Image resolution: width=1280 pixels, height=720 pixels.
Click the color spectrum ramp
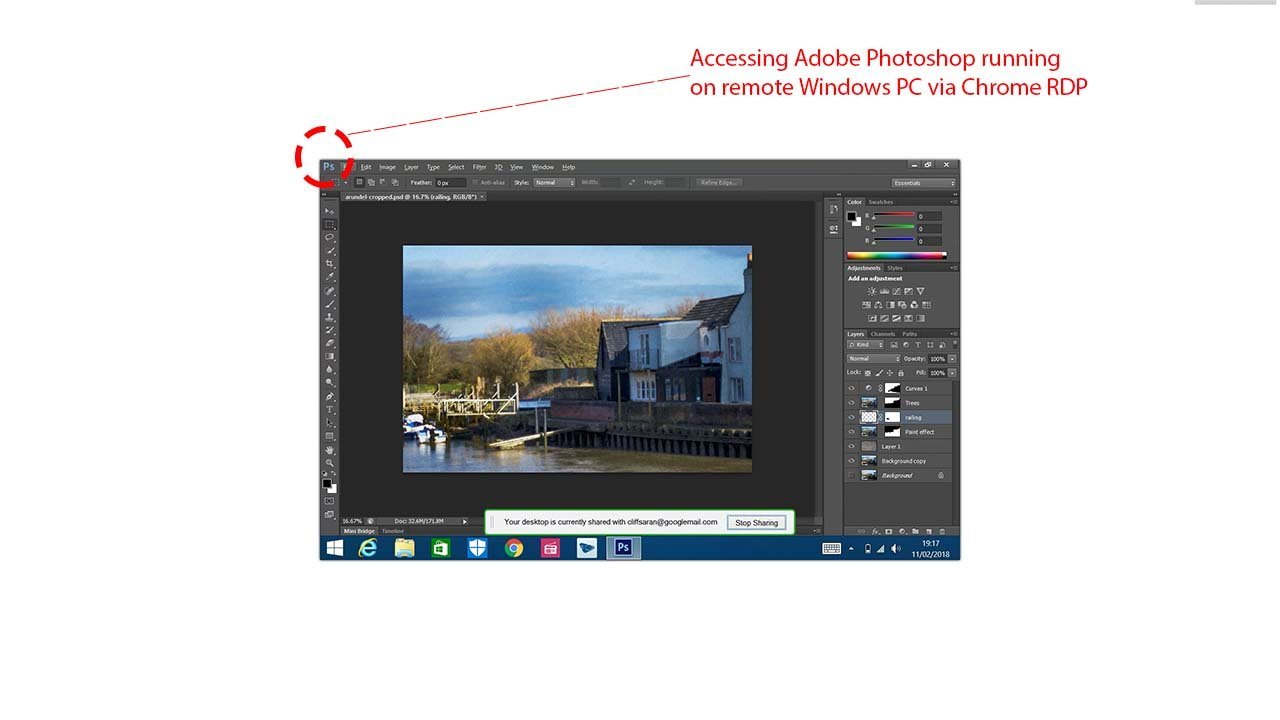coord(896,256)
